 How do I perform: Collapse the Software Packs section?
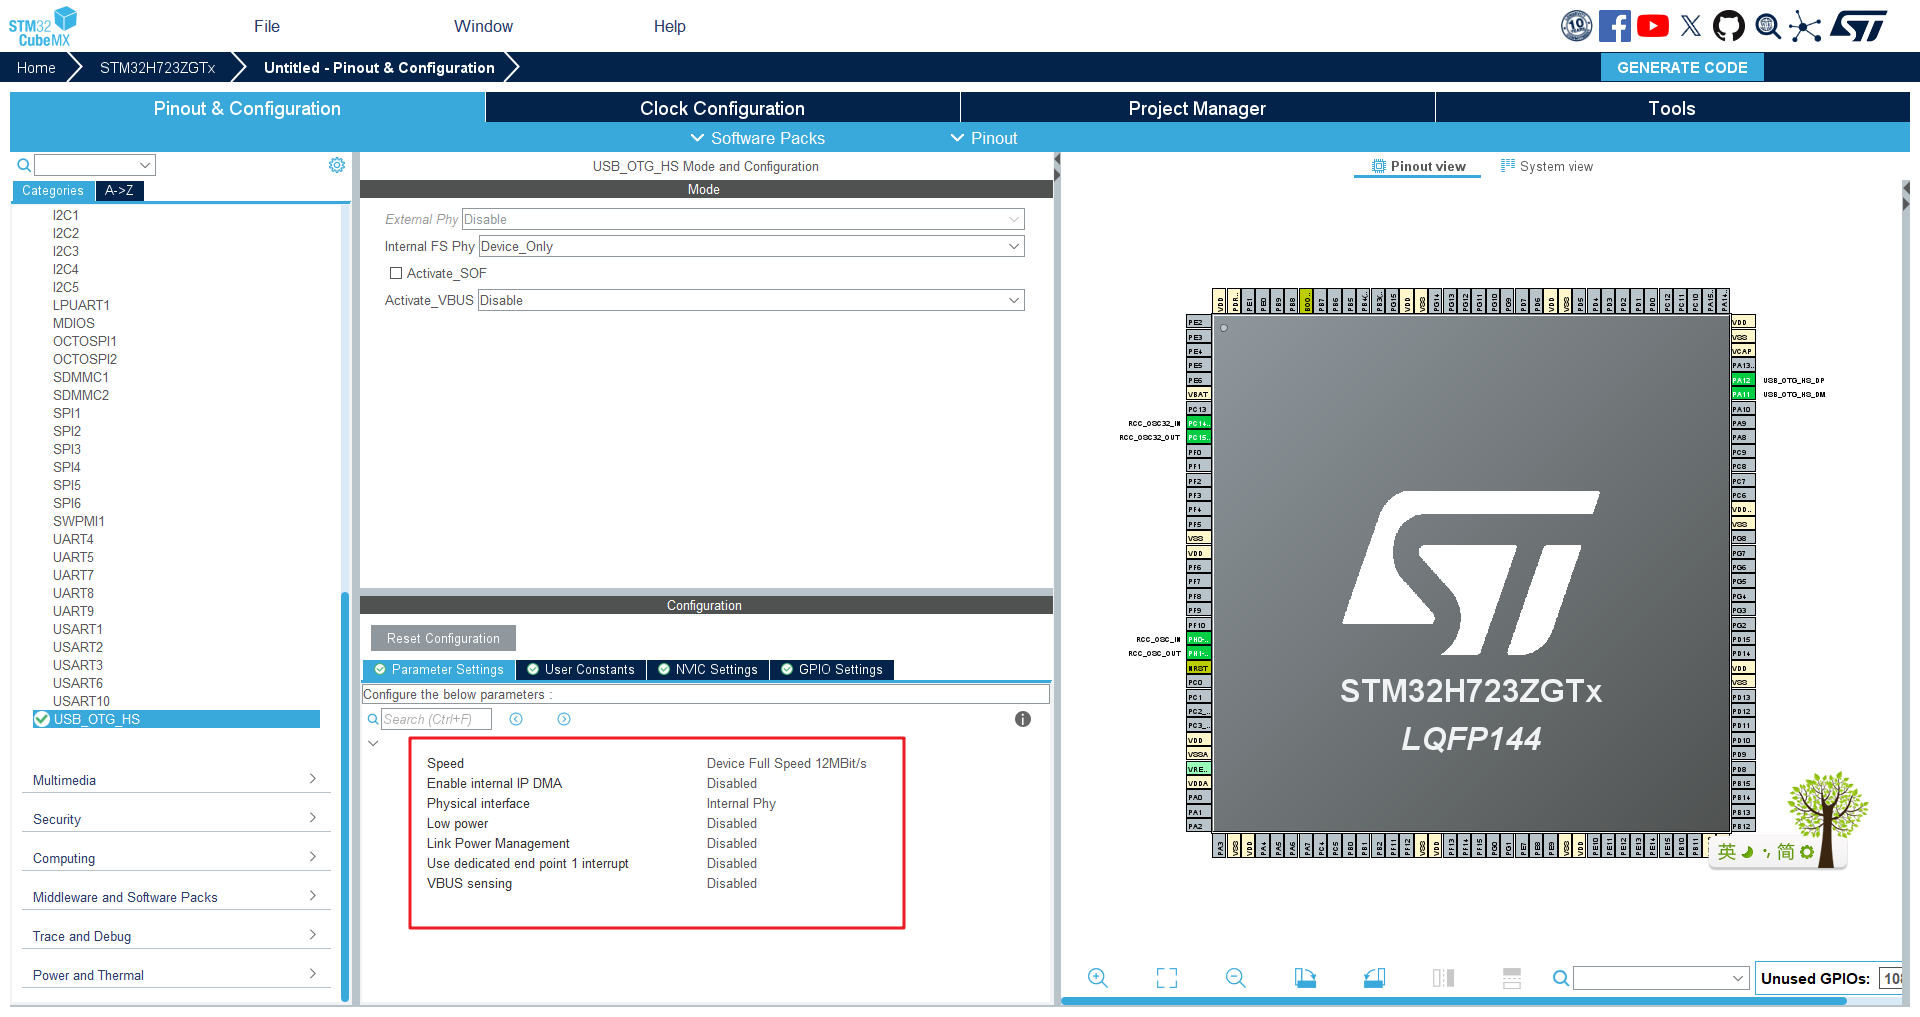click(757, 138)
